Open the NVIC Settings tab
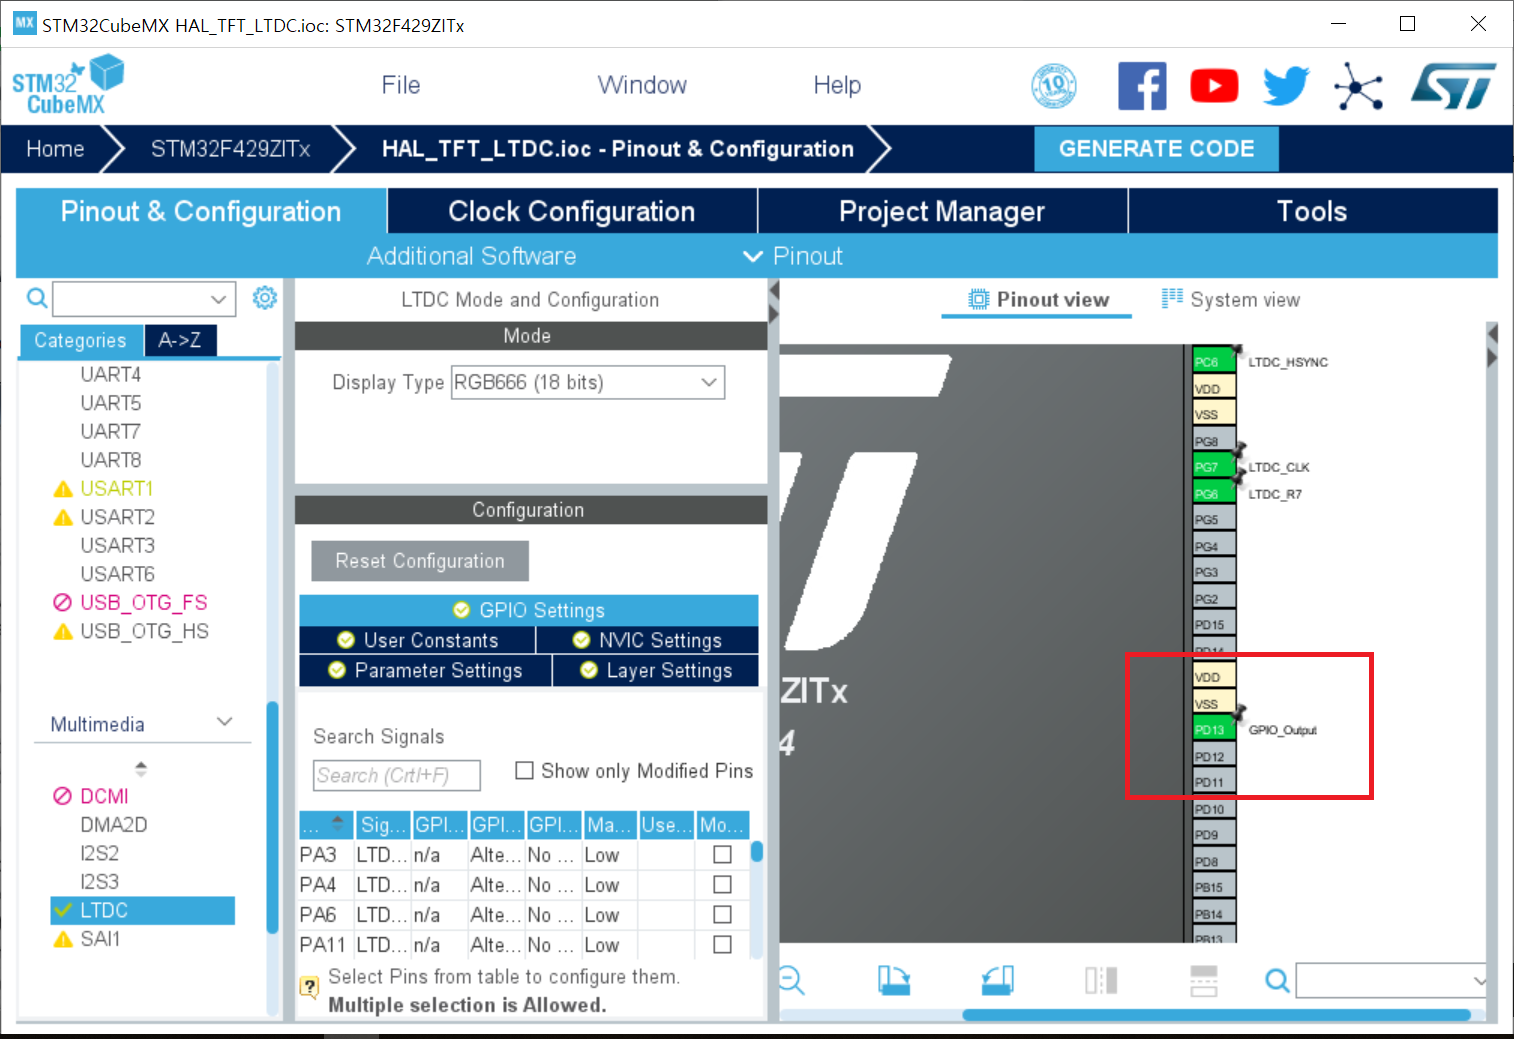This screenshot has height=1039, width=1514. click(x=647, y=640)
